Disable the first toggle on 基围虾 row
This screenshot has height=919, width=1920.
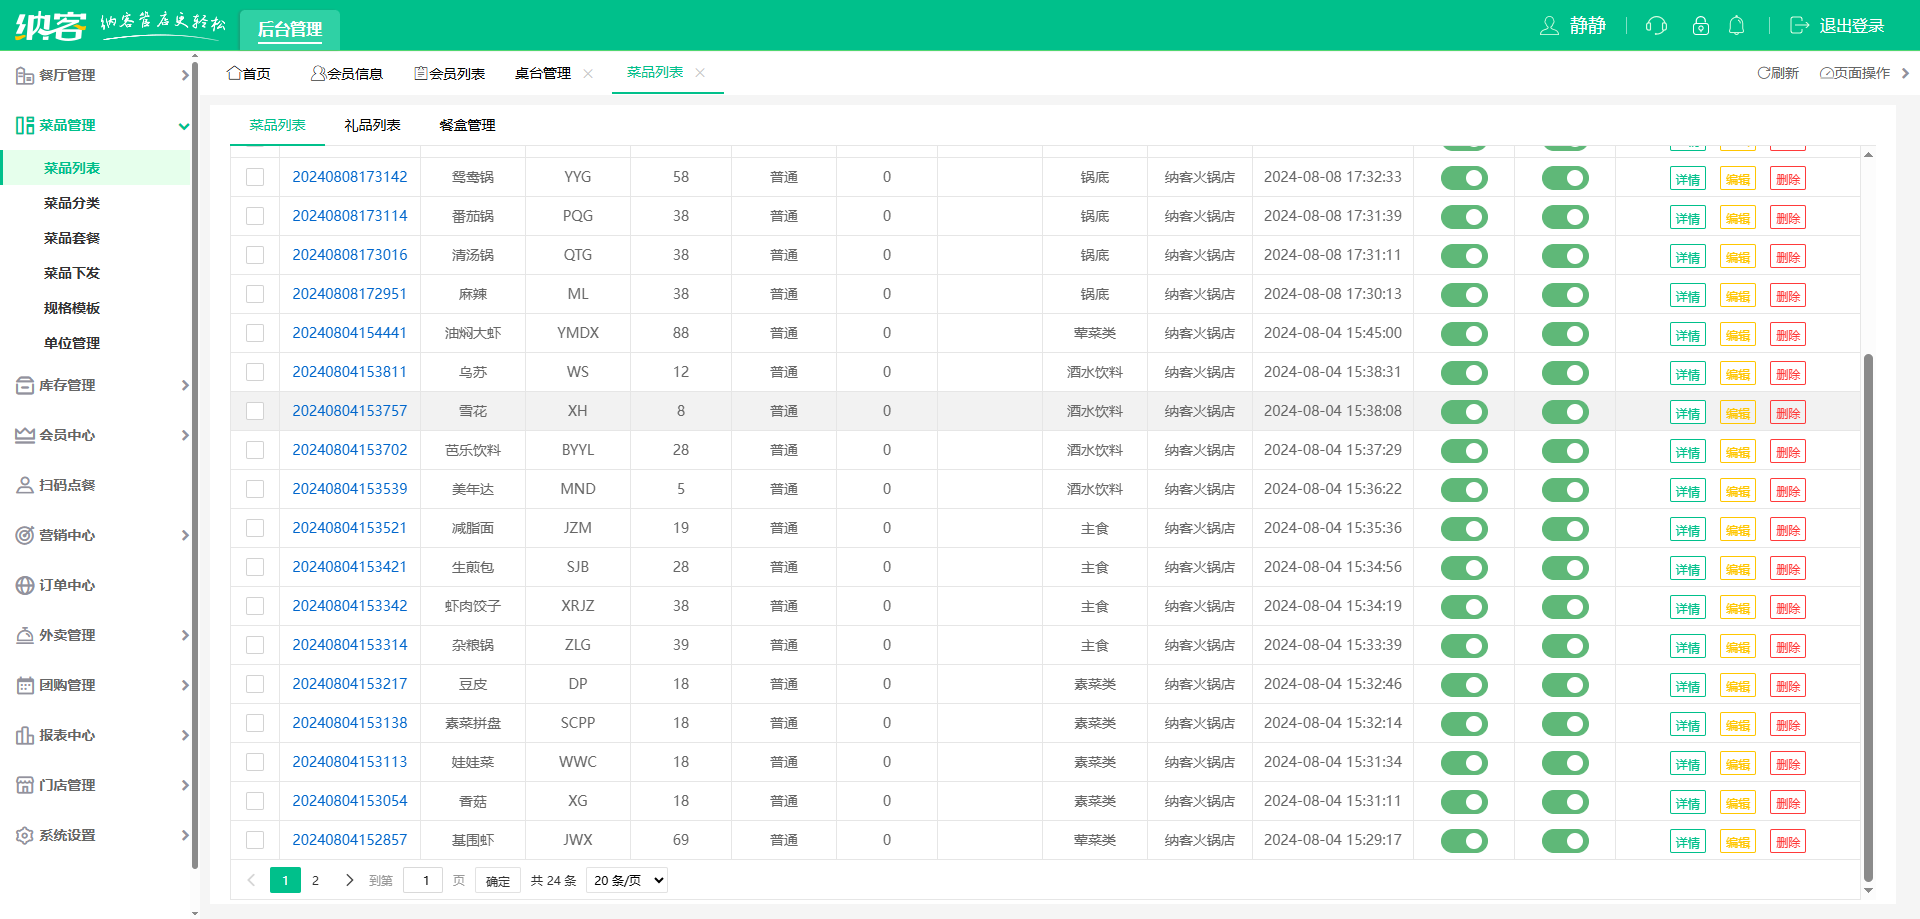click(1464, 840)
